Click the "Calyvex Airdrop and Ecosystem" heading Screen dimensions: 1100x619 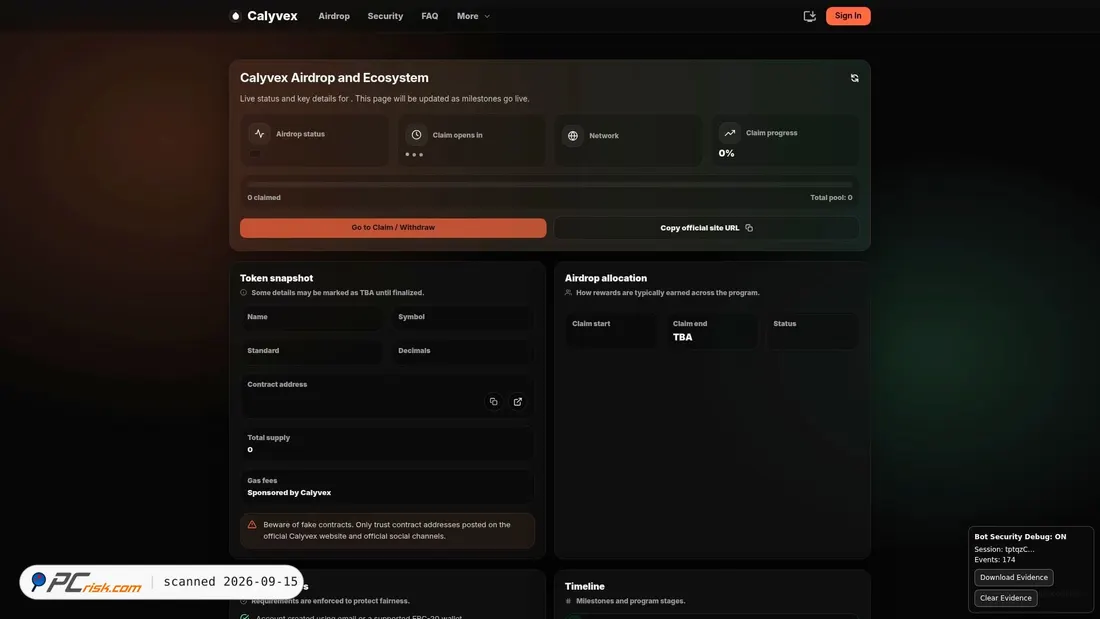[x=334, y=78]
